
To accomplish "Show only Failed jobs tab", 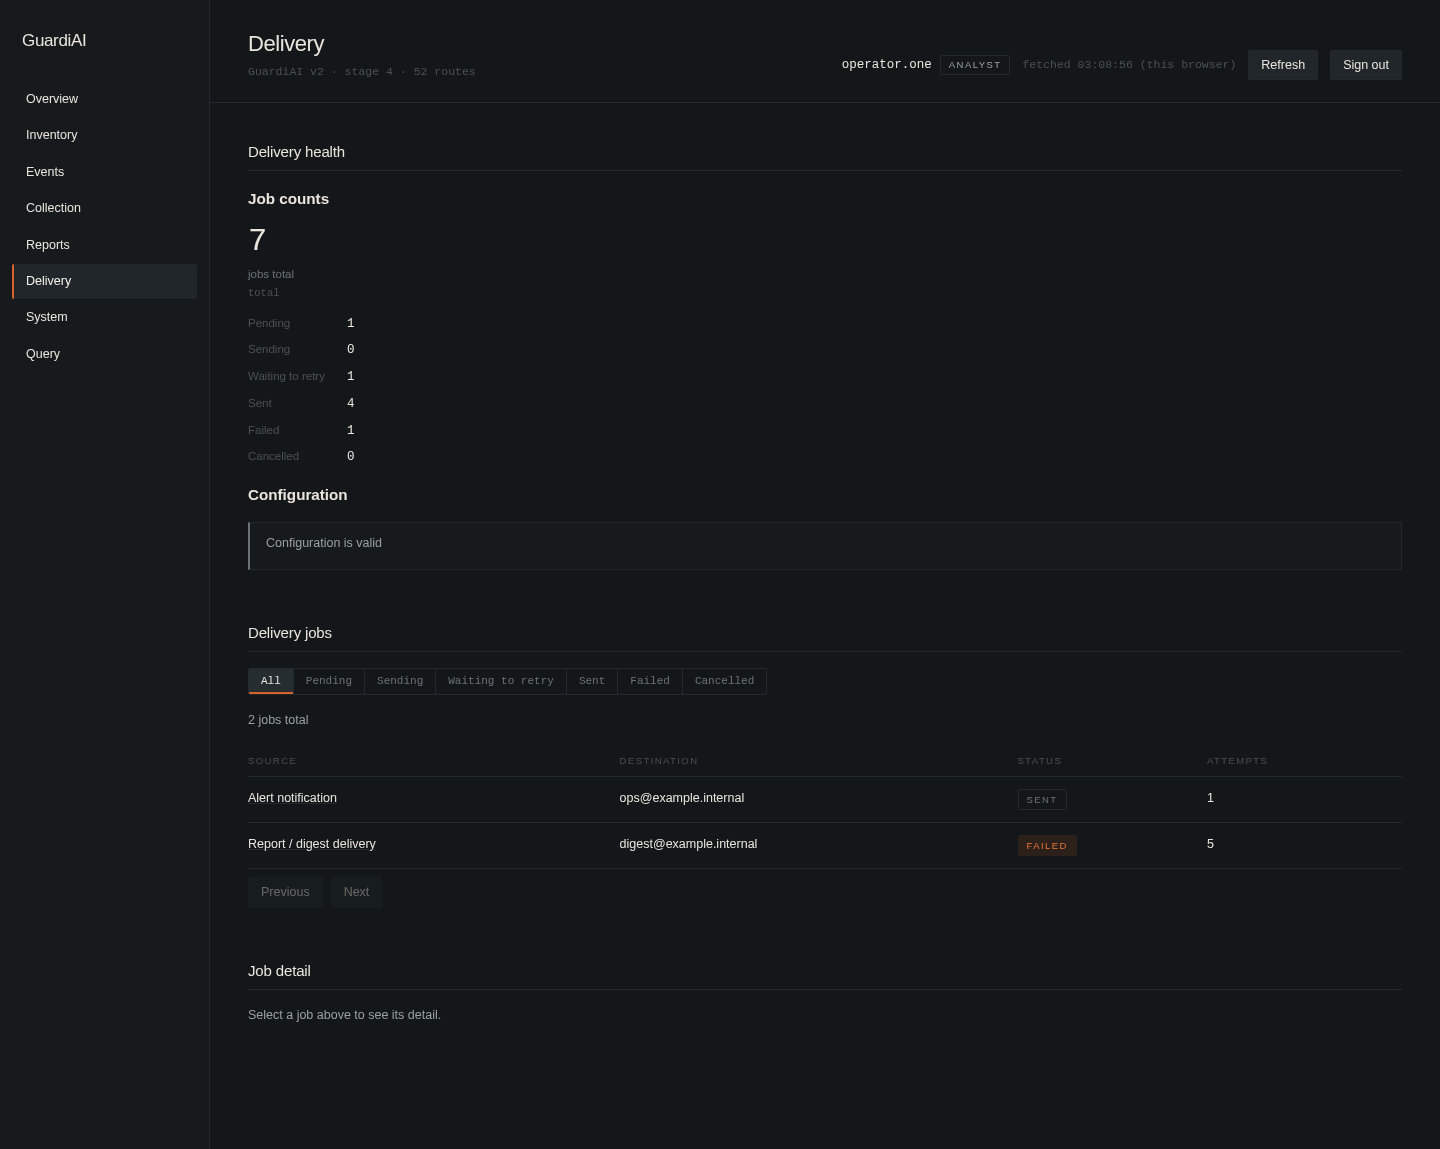I will pyautogui.click(x=650, y=681).
